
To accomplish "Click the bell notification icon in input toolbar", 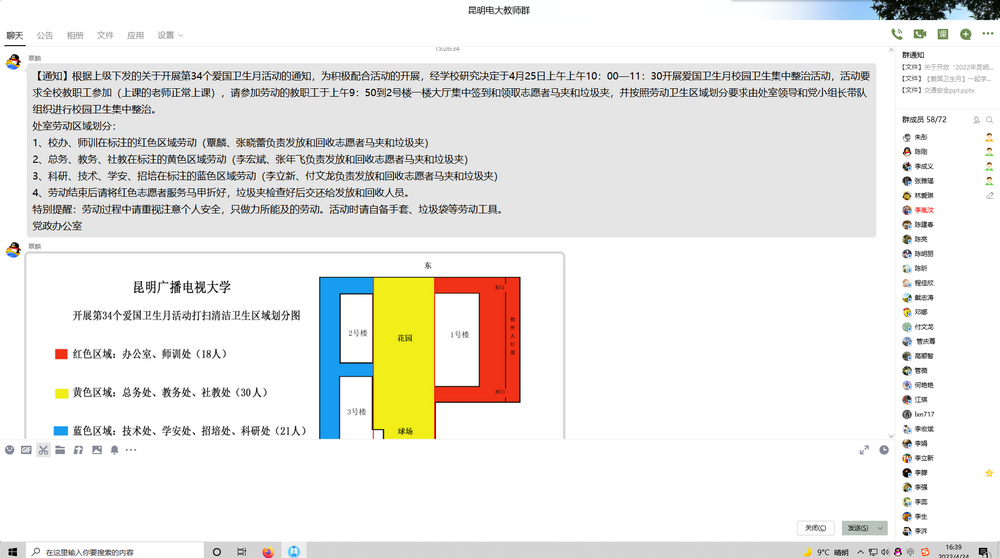I will (x=115, y=450).
